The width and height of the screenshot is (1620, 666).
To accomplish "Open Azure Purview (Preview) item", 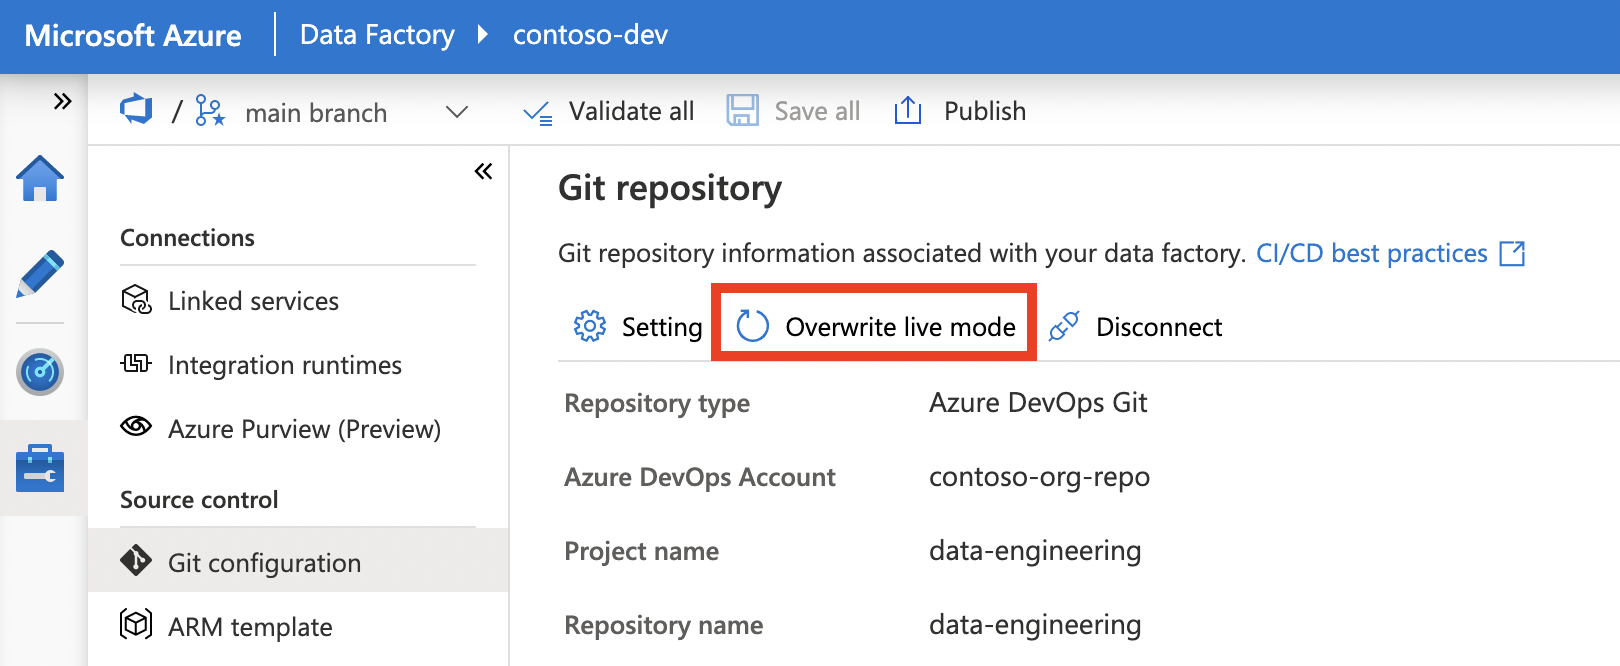I will [304, 429].
